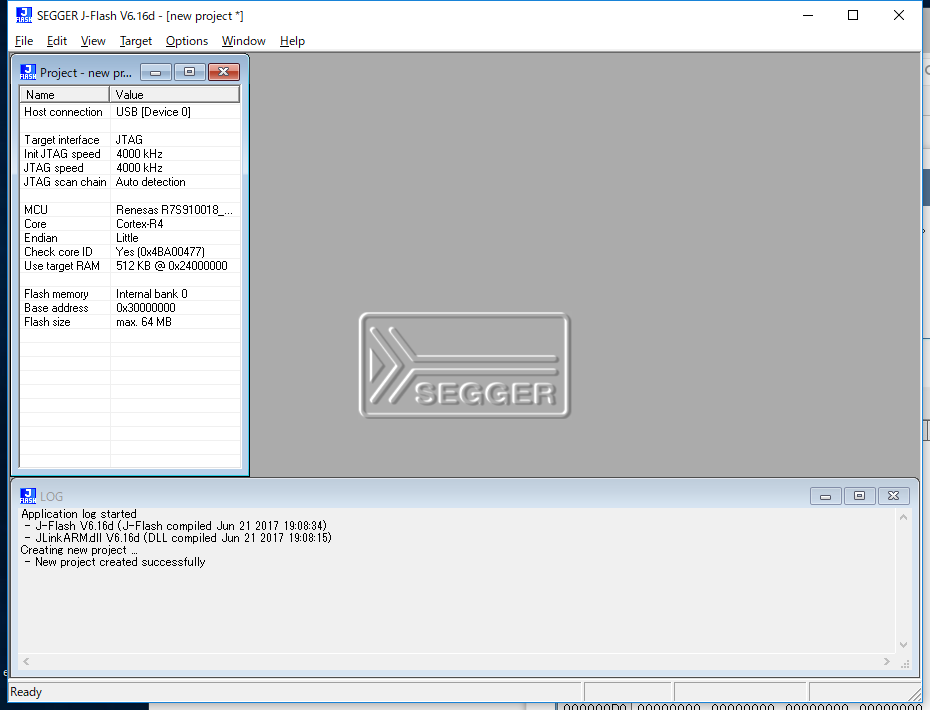Open the Target menu
This screenshot has width=930, height=710.
coord(135,41)
